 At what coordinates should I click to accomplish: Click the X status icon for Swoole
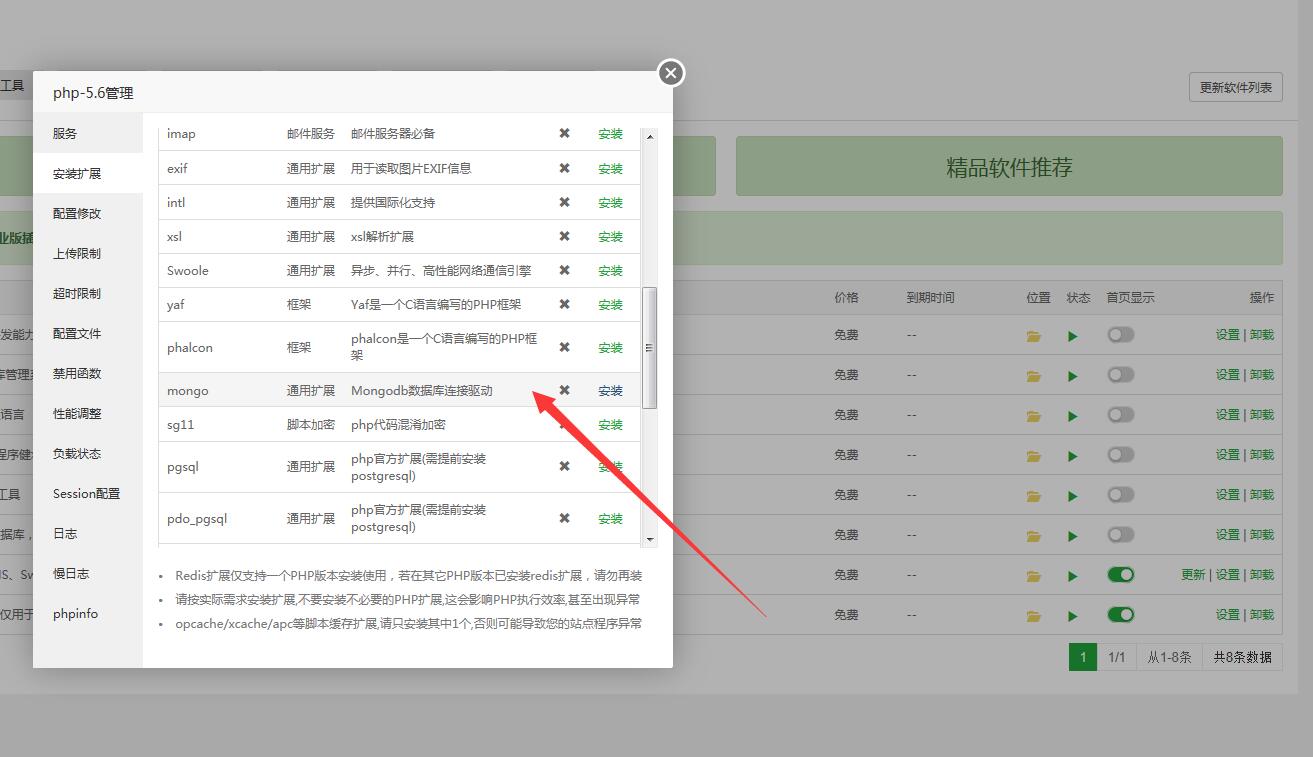click(564, 271)
